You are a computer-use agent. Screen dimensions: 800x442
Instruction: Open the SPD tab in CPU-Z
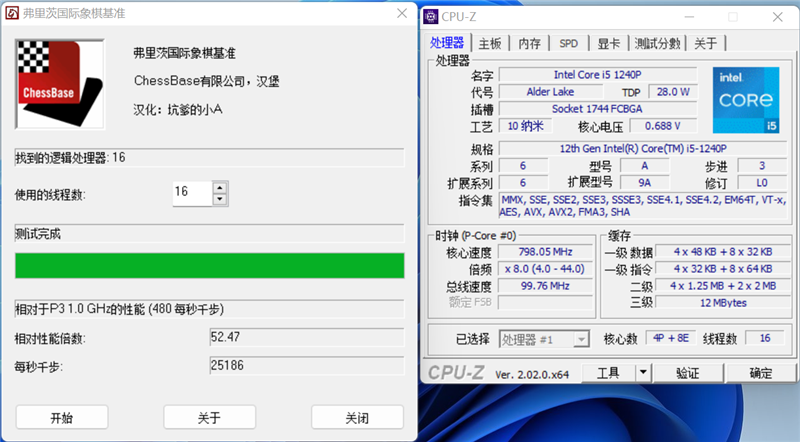(568, 43)
